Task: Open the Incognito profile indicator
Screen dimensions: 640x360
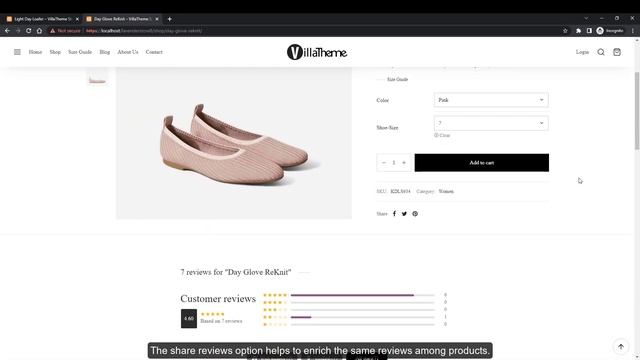Action: pyautogui.click(x=610, y=31)
